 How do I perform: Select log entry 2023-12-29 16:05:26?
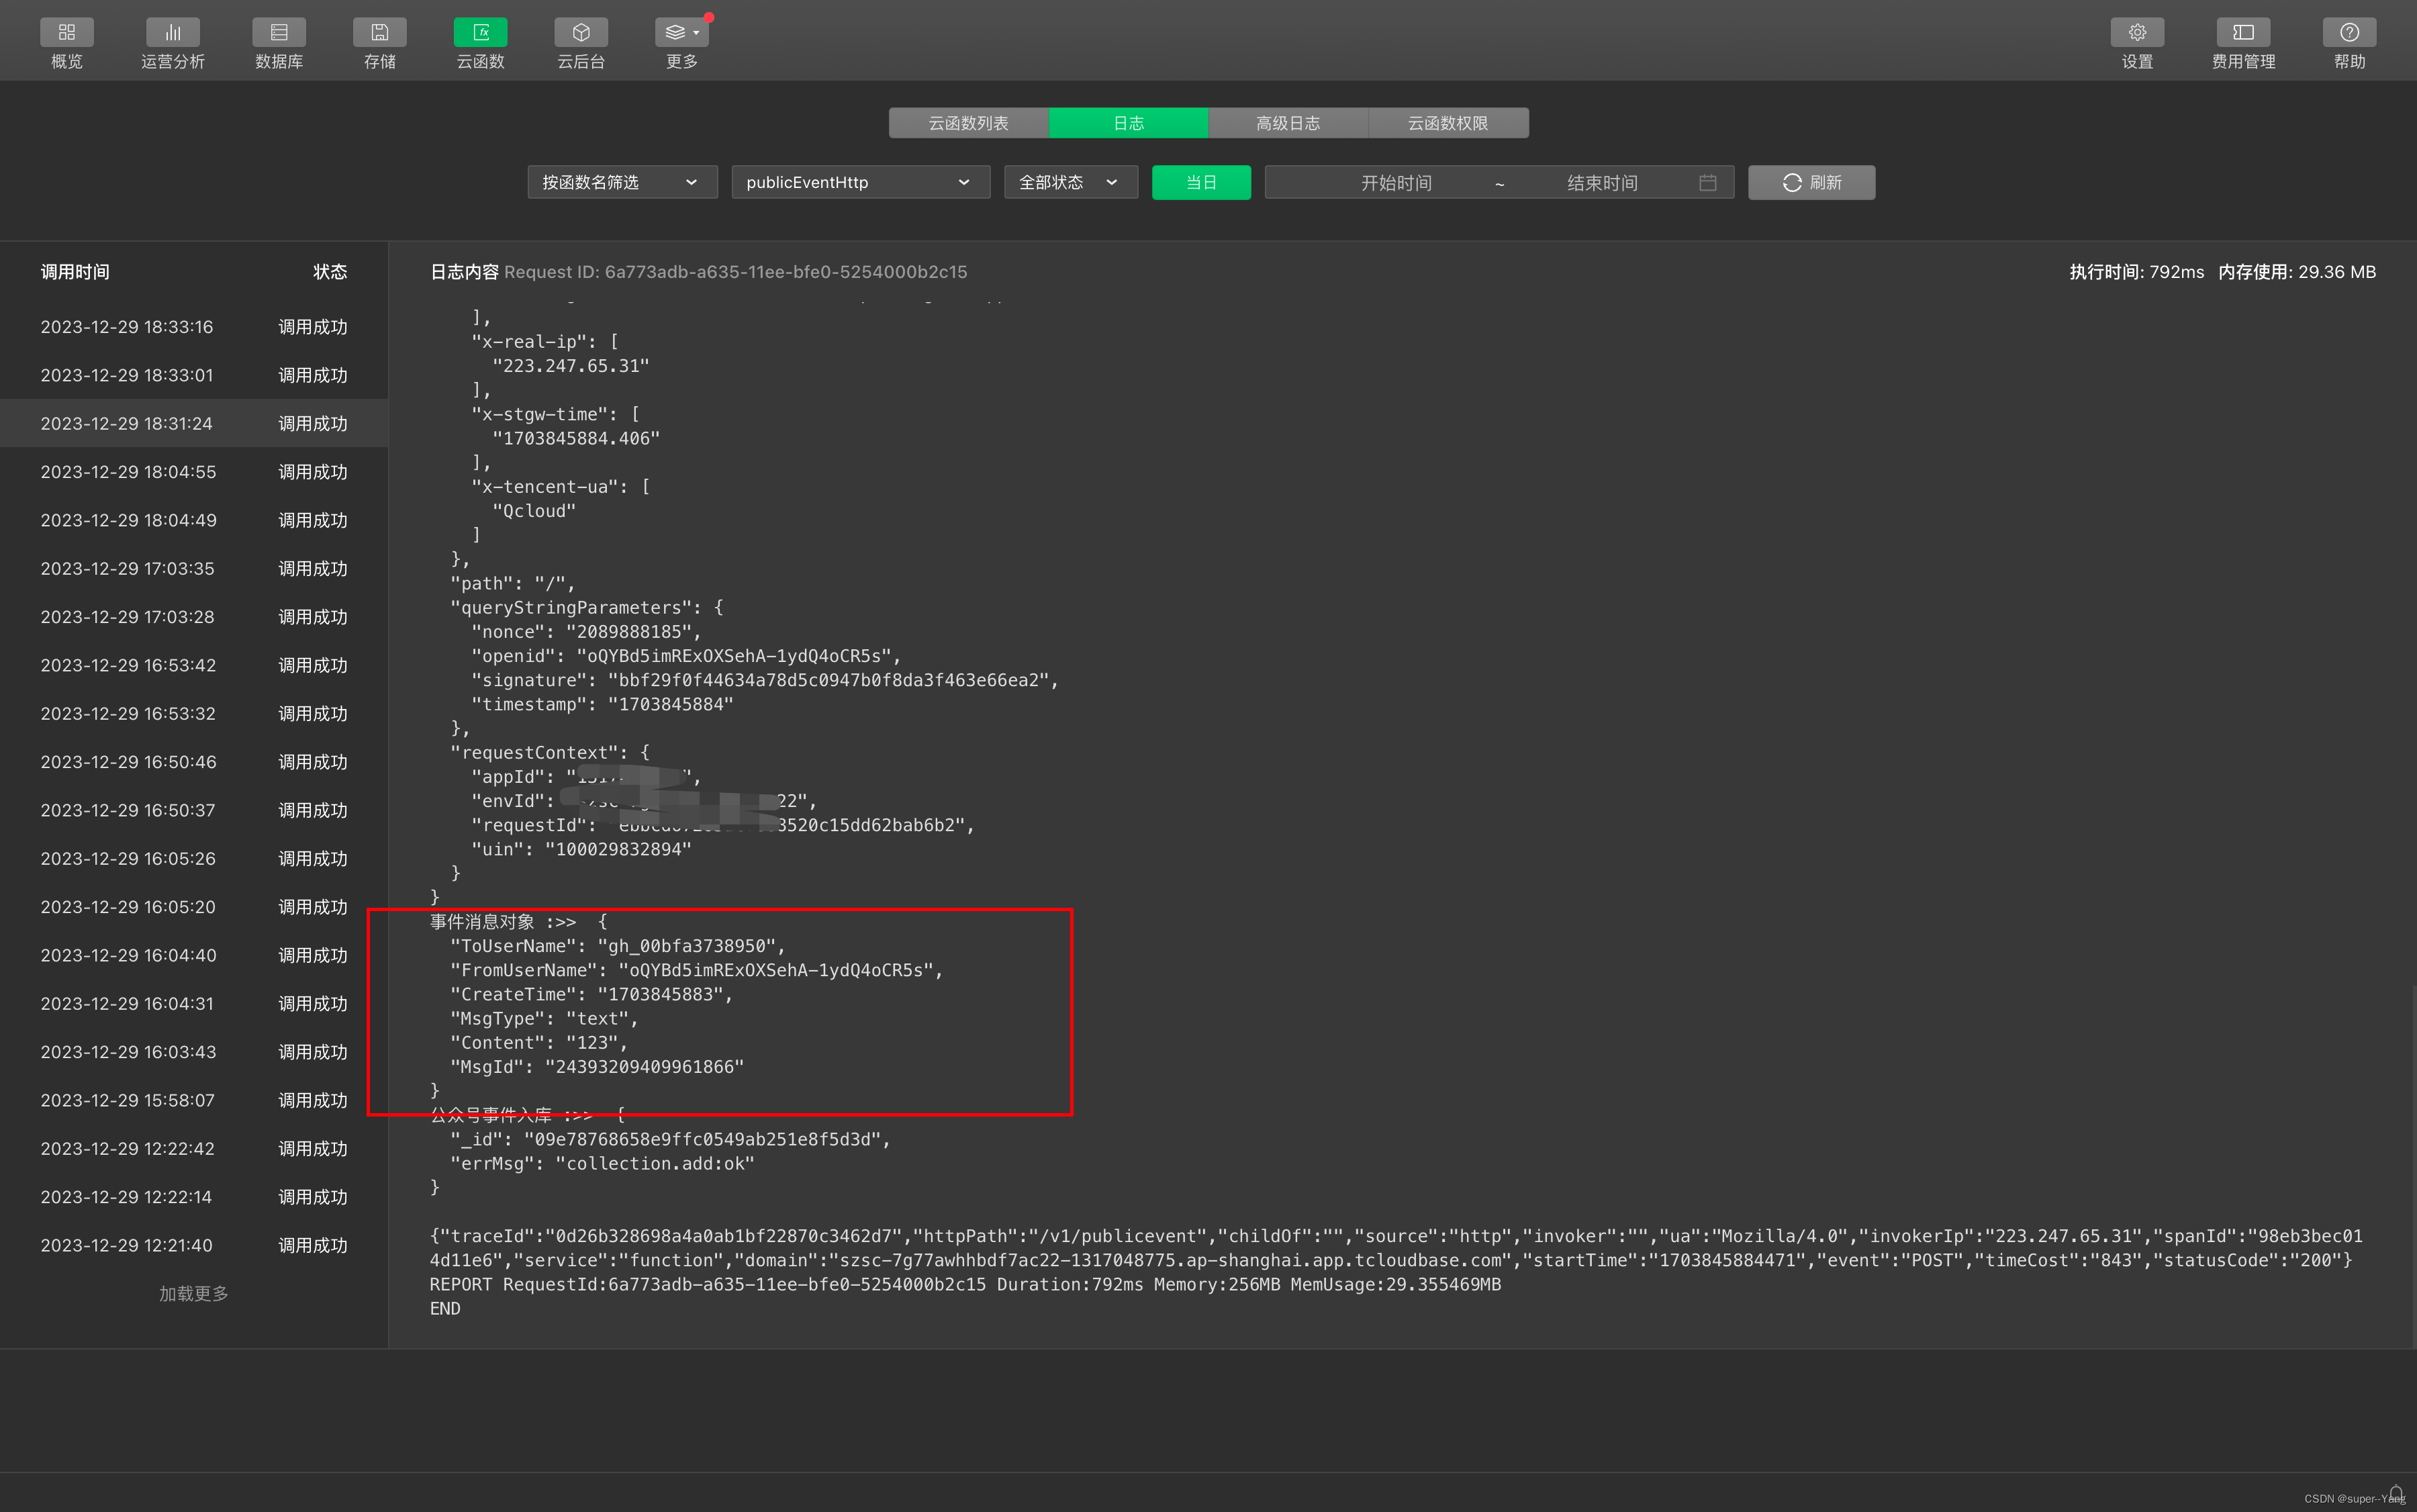click(x=194, y=858)
